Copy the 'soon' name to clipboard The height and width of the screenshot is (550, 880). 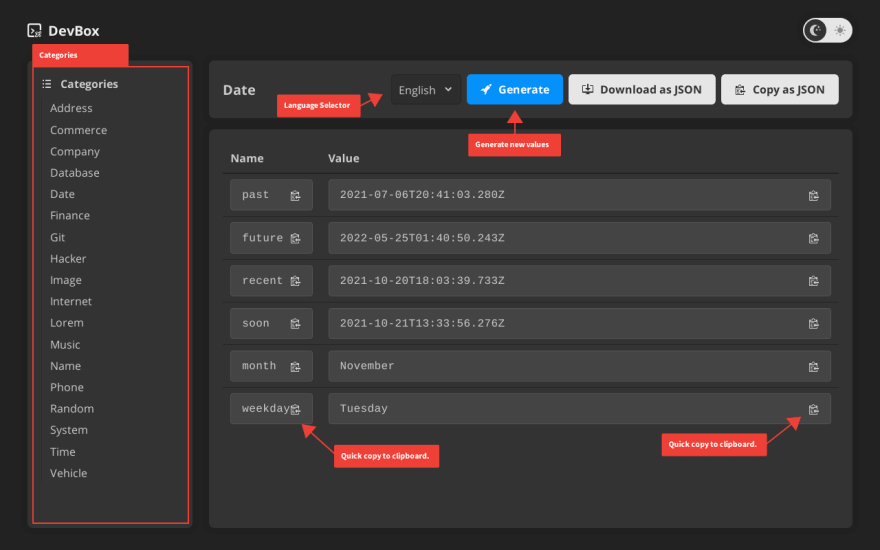[295, 324]
